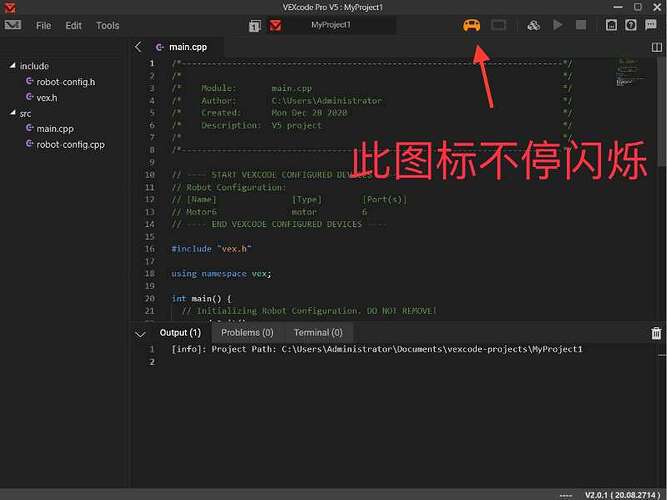Click the 'int main() {' line

202,298
